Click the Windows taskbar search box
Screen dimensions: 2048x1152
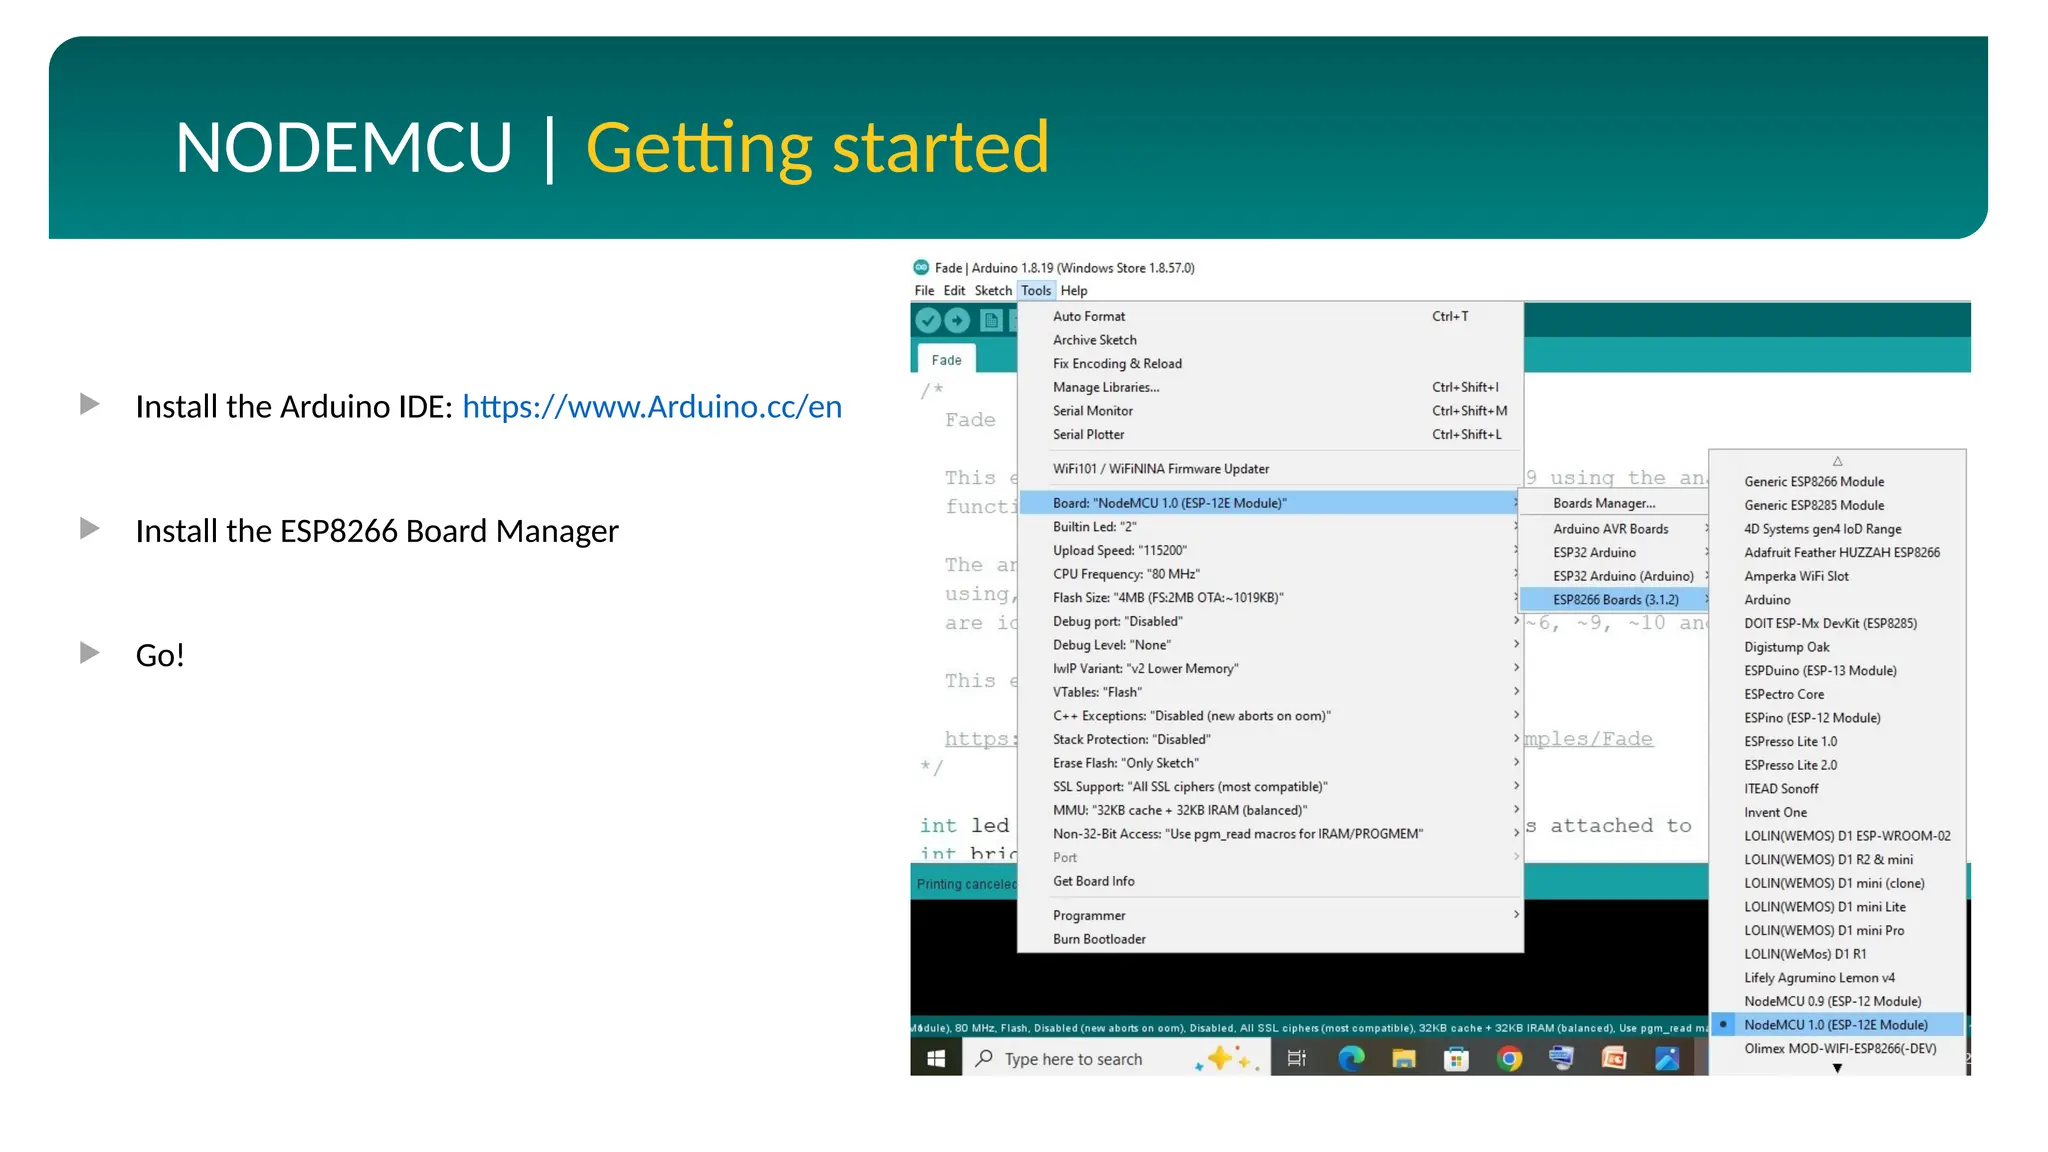click(1073, 1059)
